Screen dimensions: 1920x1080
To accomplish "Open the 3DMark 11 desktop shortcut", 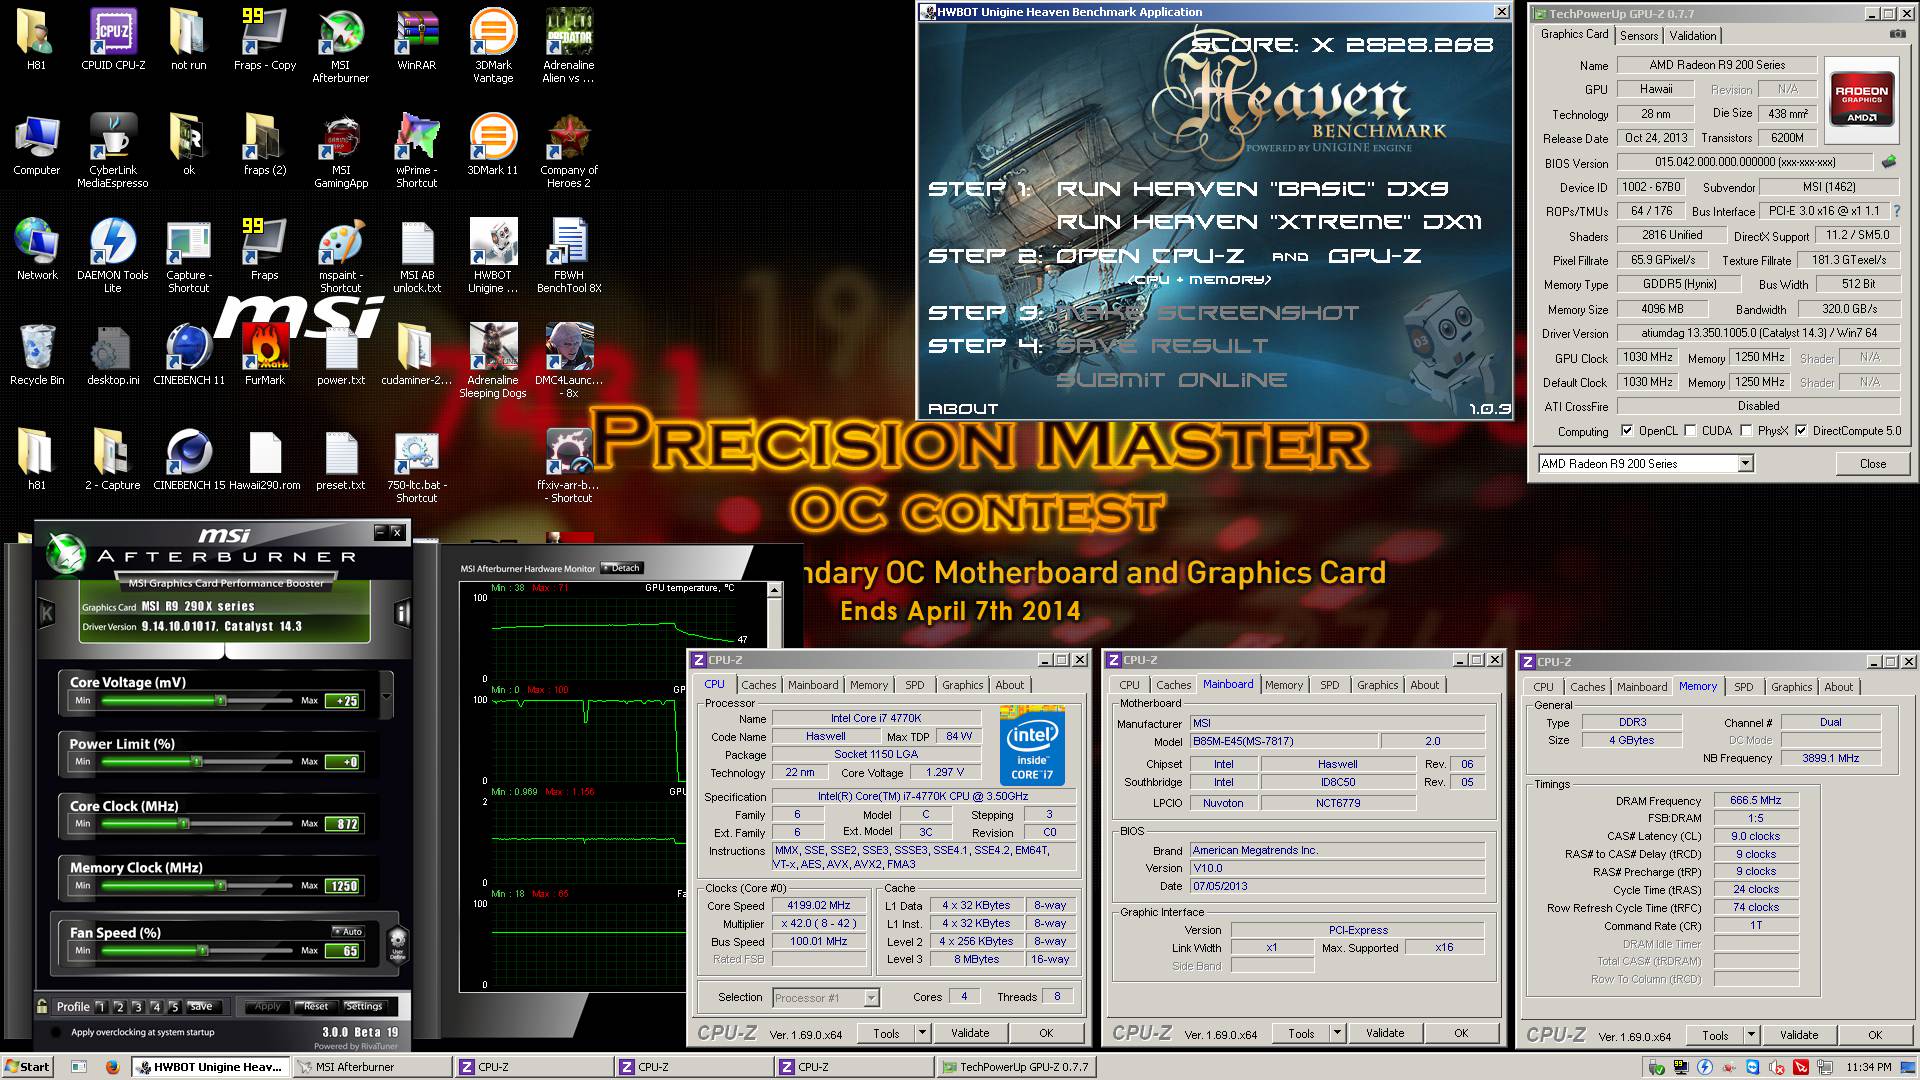I will 492,145.
